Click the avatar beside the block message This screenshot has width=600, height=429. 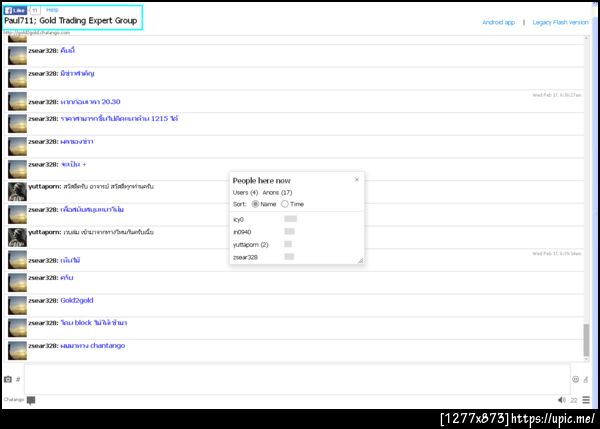[x=17, y=328]
